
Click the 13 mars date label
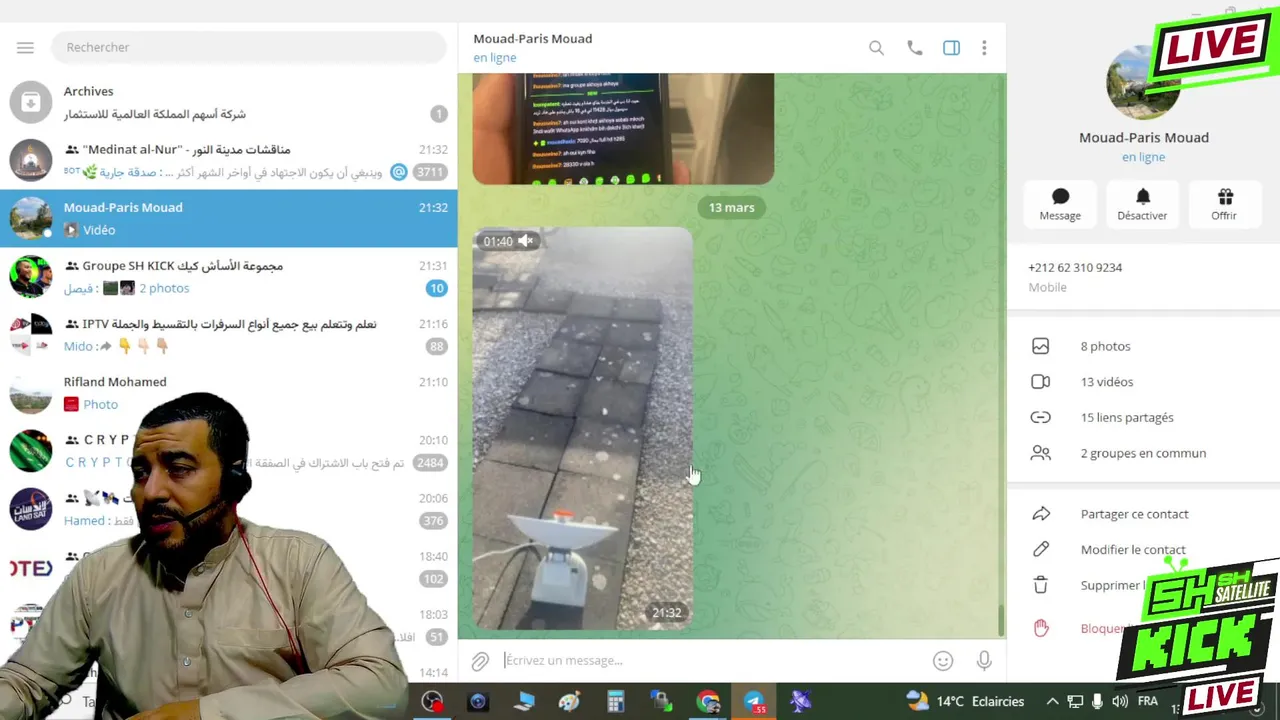(731, 207)
